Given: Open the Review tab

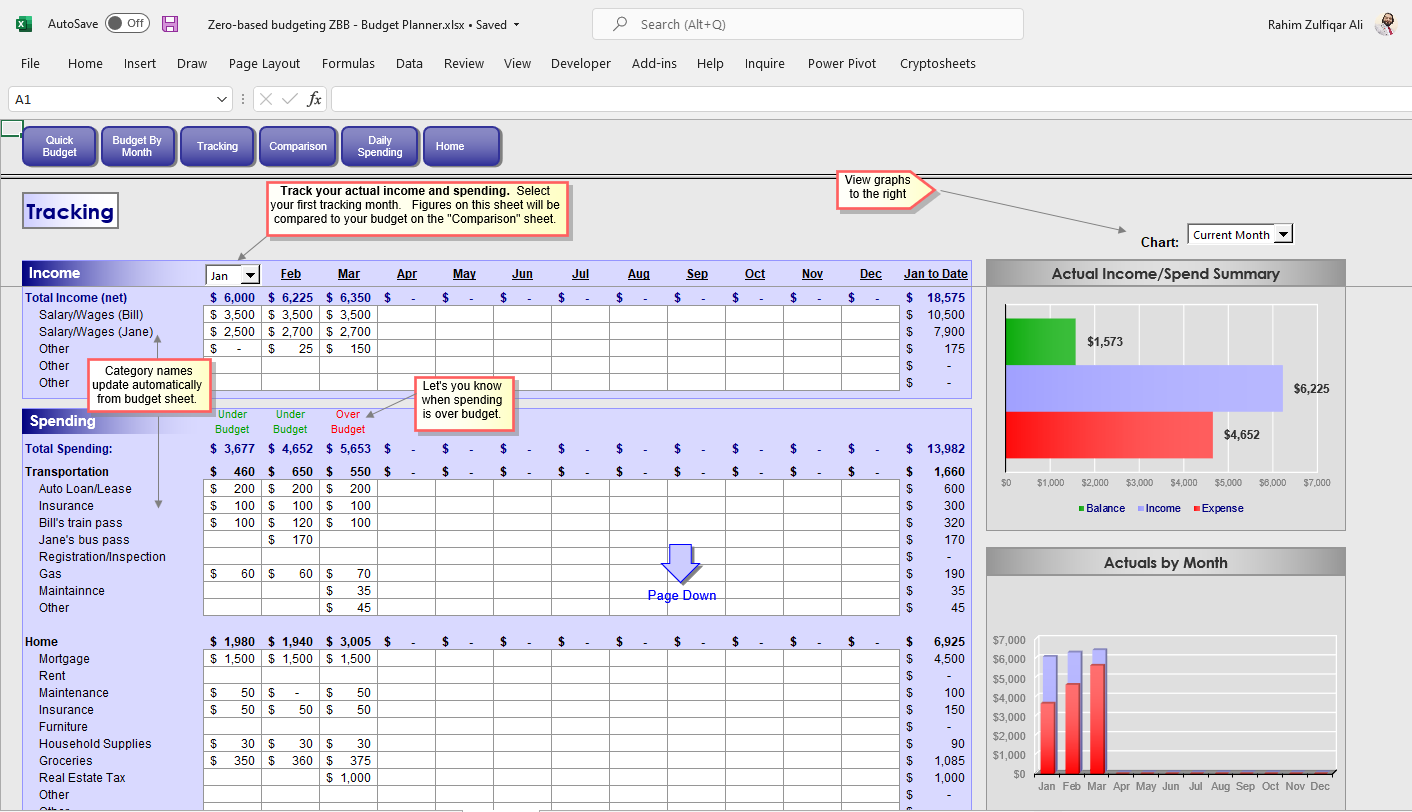Looking at the screenshot, I should (x=464, y=63).
